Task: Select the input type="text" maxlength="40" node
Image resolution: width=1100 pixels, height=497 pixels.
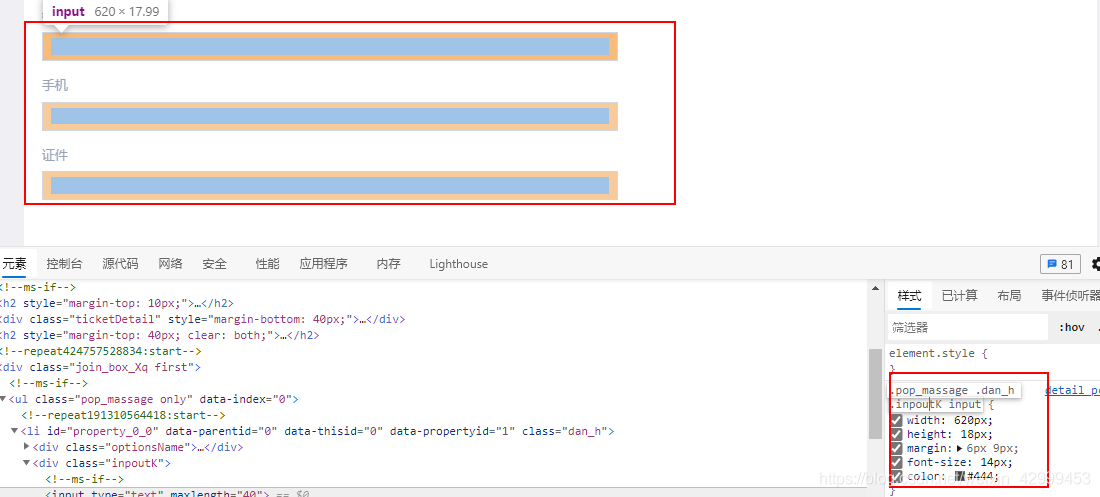Action: tap(158, 493)
